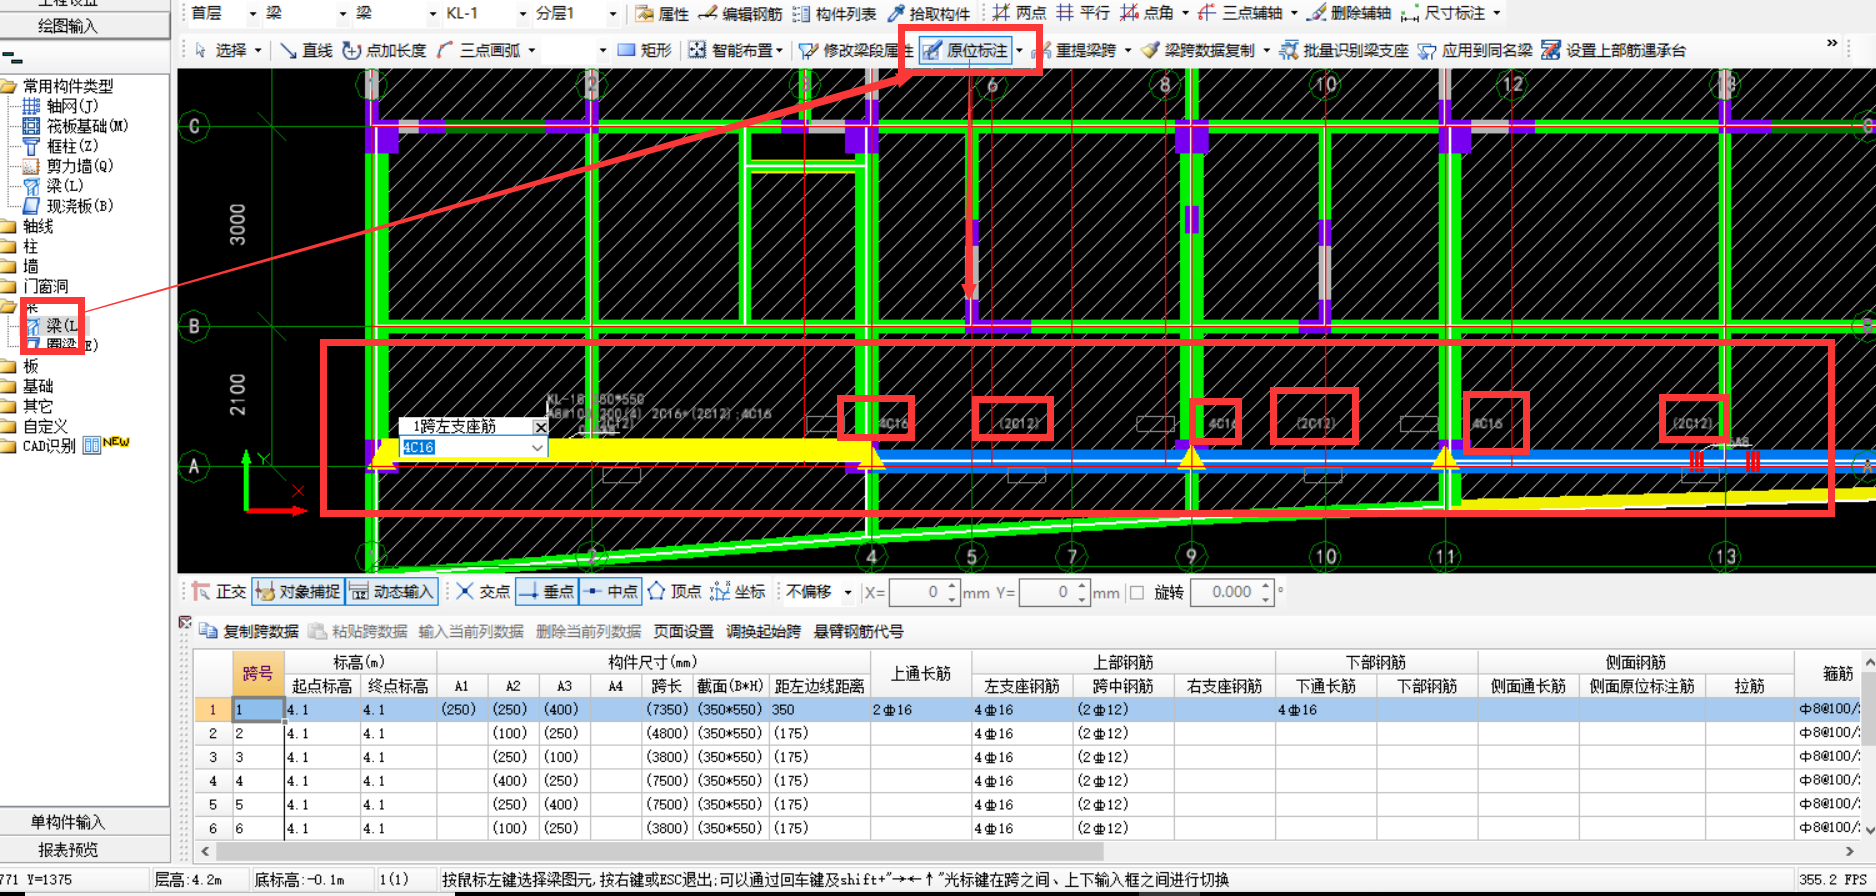
Task: Toggle 垂点 perpendicular snap
Action: coord(546,592)
